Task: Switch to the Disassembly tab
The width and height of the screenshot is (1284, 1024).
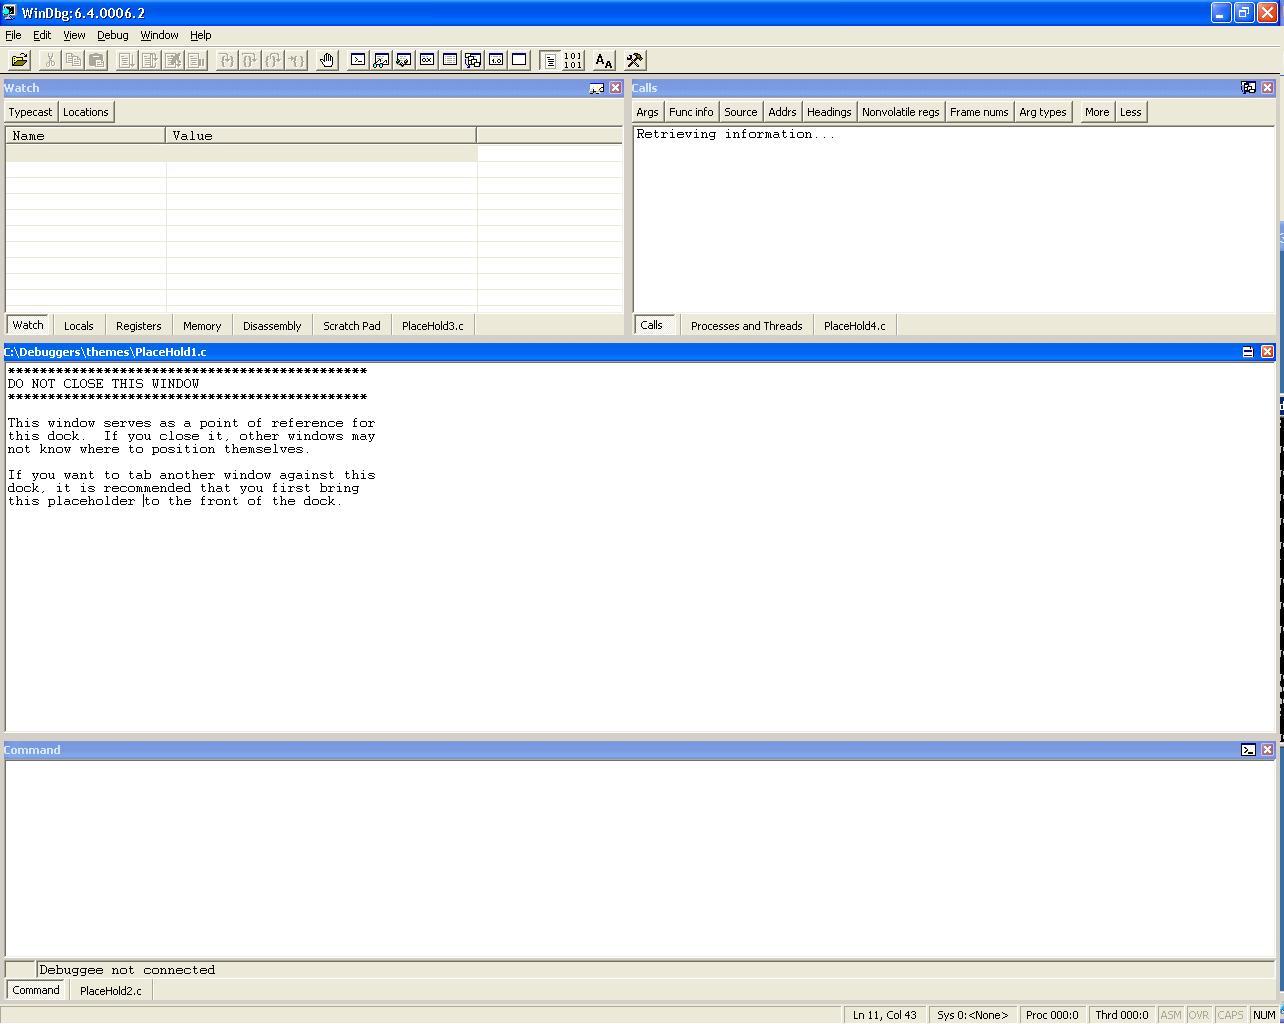Action: click(x=271, y=325)
